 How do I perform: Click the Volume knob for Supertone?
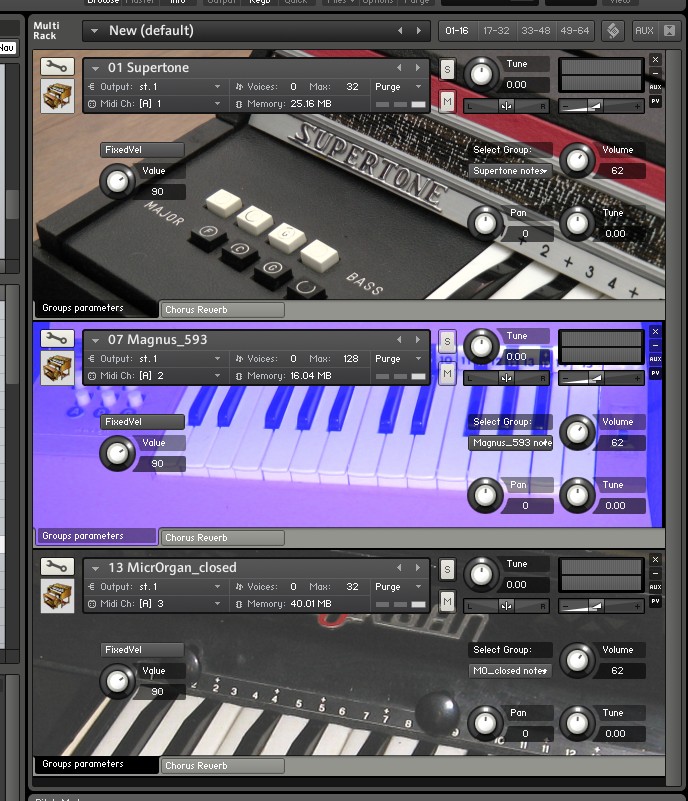pos(576,158)
